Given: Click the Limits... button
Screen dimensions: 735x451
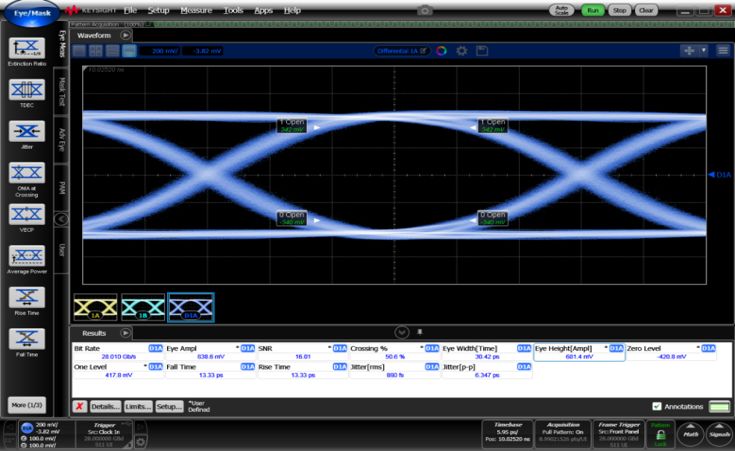Looking at the screenshot, I should (x=138, y=407).
